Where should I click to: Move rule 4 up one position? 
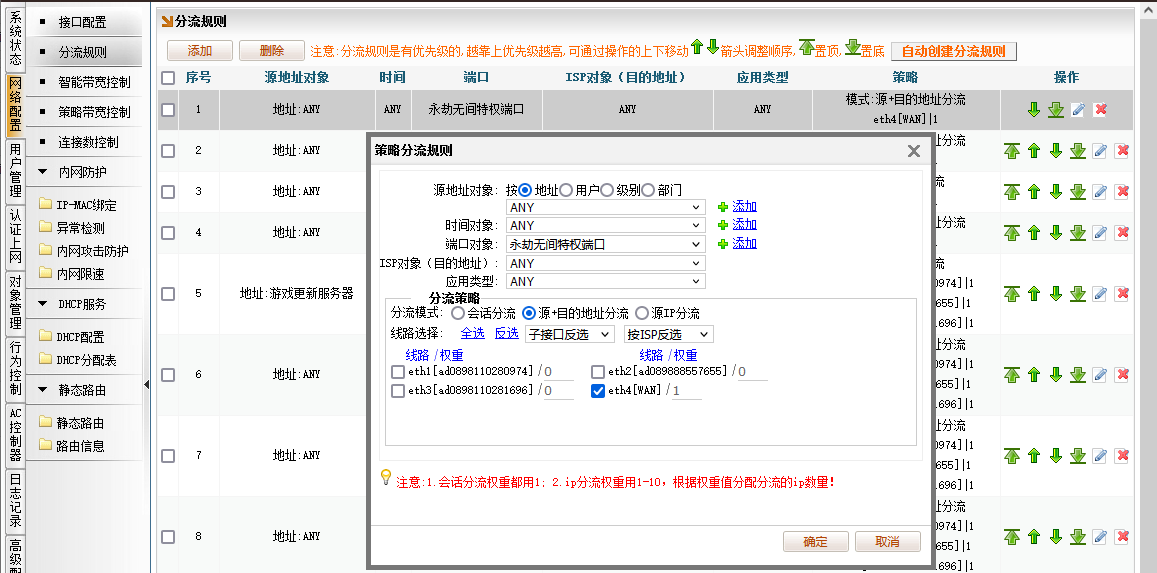(1034, 233)
